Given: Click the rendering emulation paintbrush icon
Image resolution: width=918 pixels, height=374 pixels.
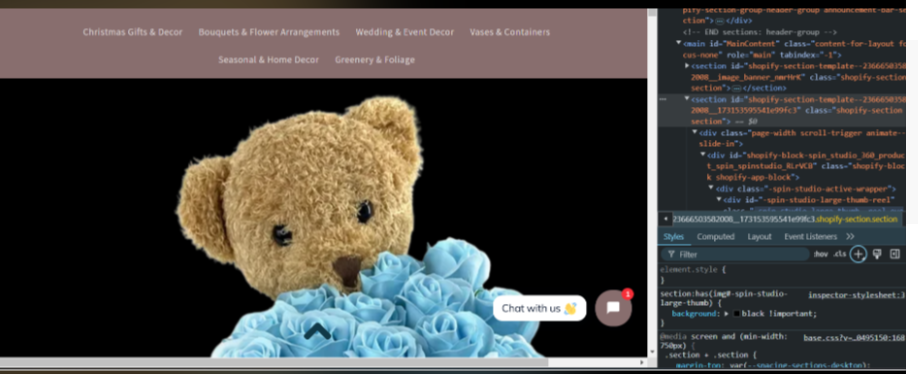Looking at the screenshot, I should (x=877, y=254).
